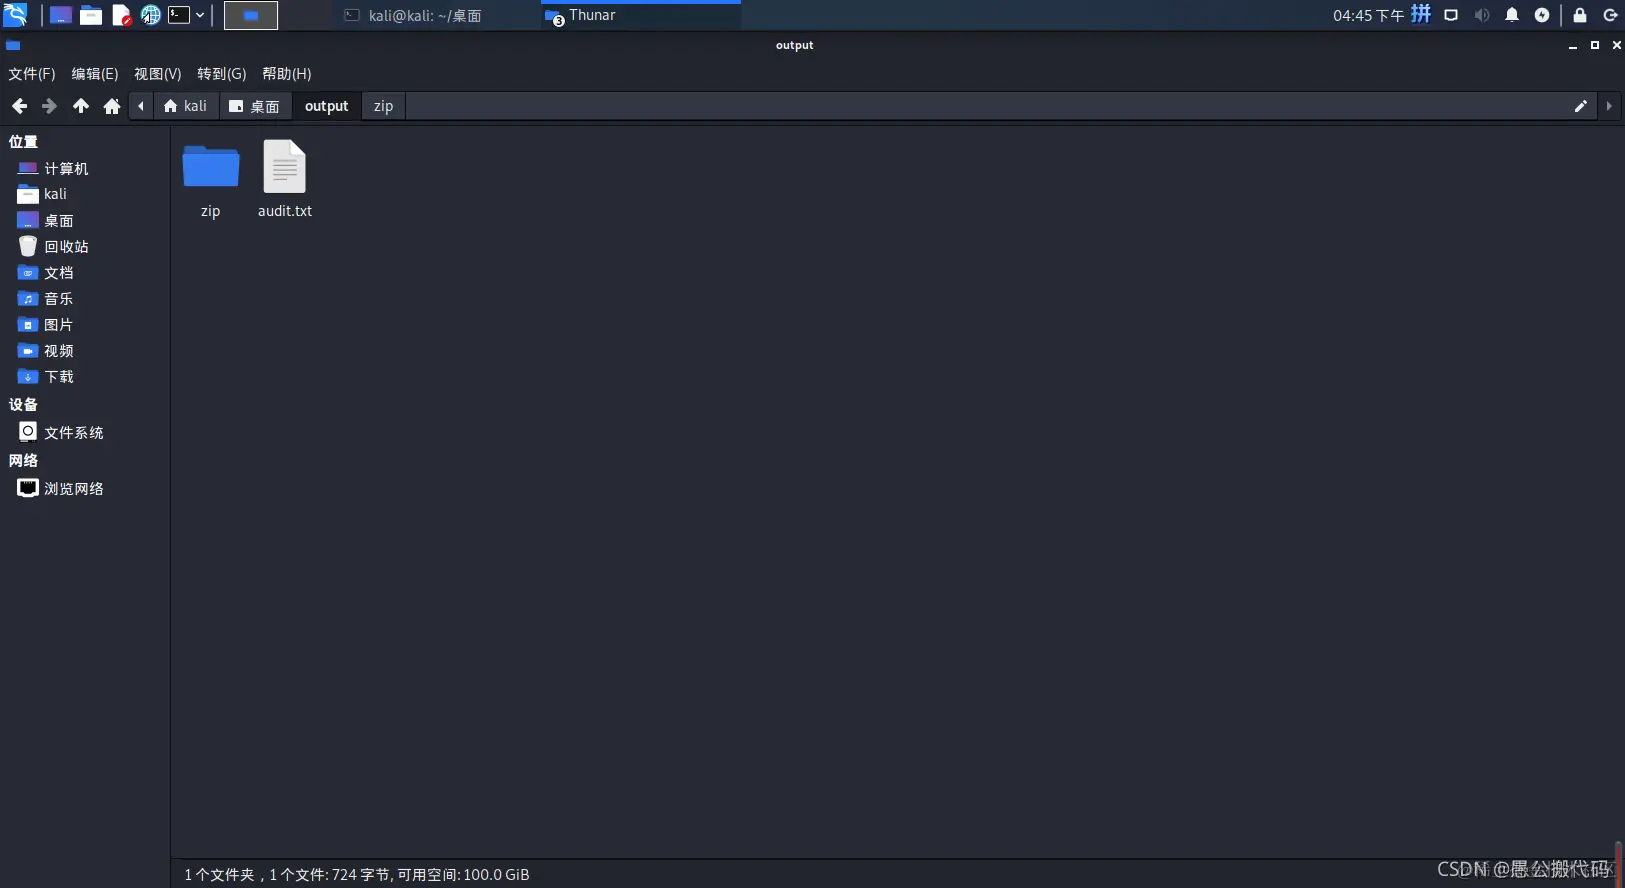Viewport: 1625px width, 888px height.
Task: Toggle location edit with pencil icon
Action: 1581,106
